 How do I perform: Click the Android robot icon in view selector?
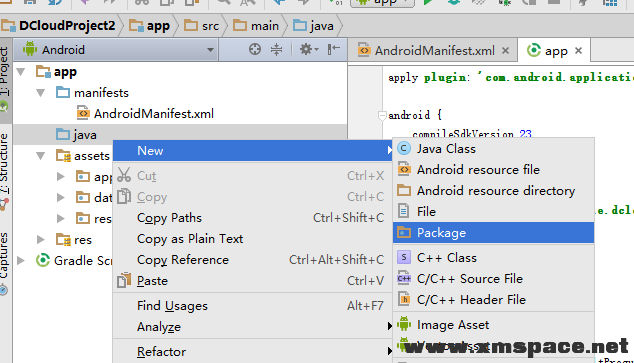click(30, 49)
